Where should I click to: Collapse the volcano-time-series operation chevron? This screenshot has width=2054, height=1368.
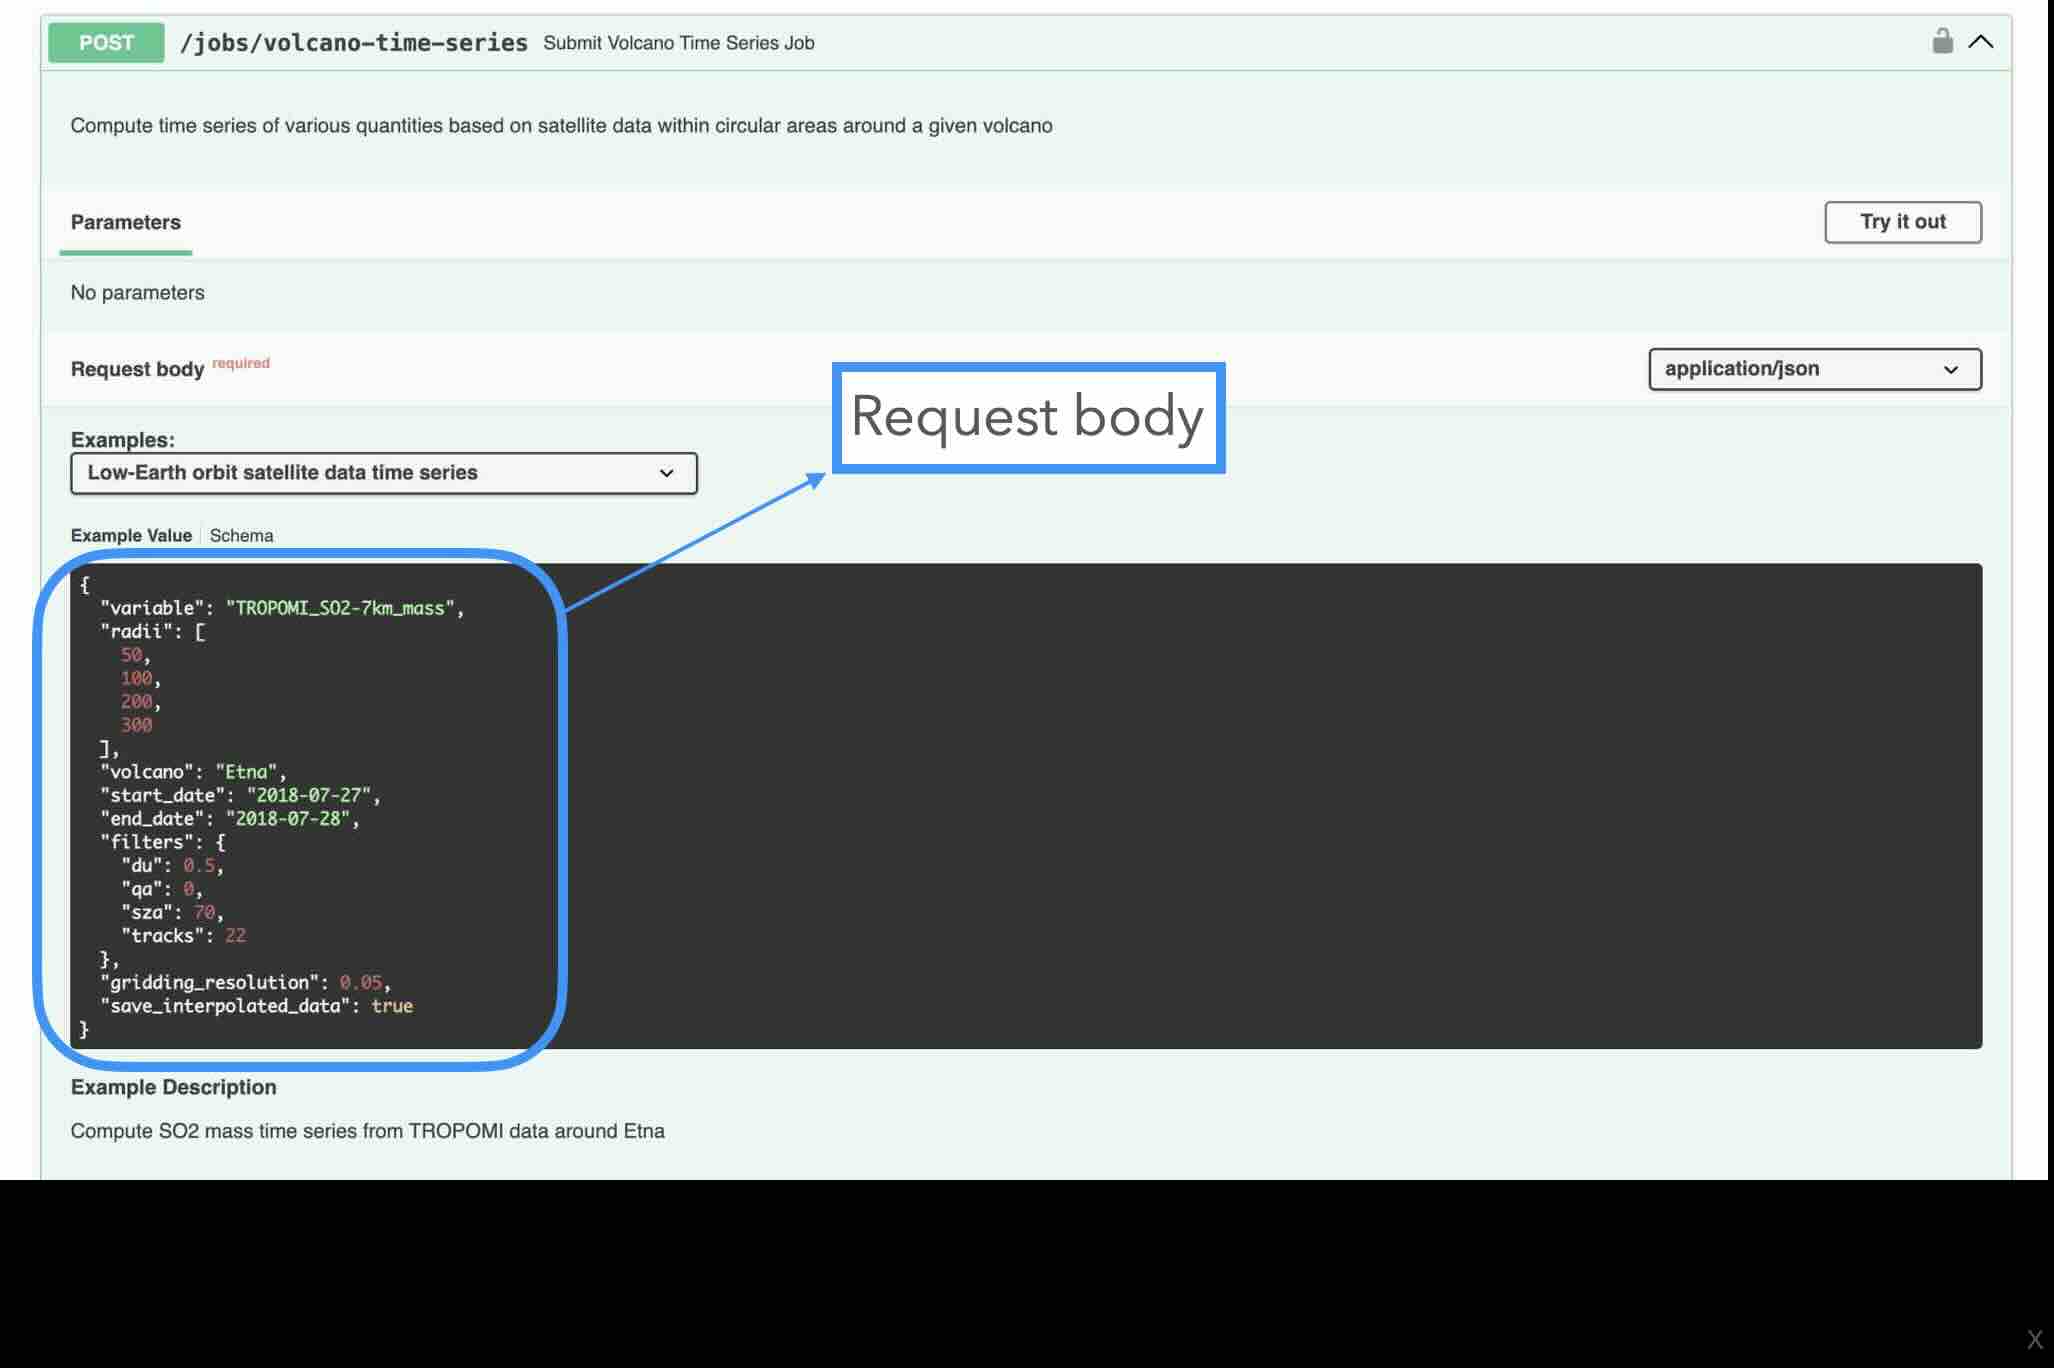[x=1980, y=42]
